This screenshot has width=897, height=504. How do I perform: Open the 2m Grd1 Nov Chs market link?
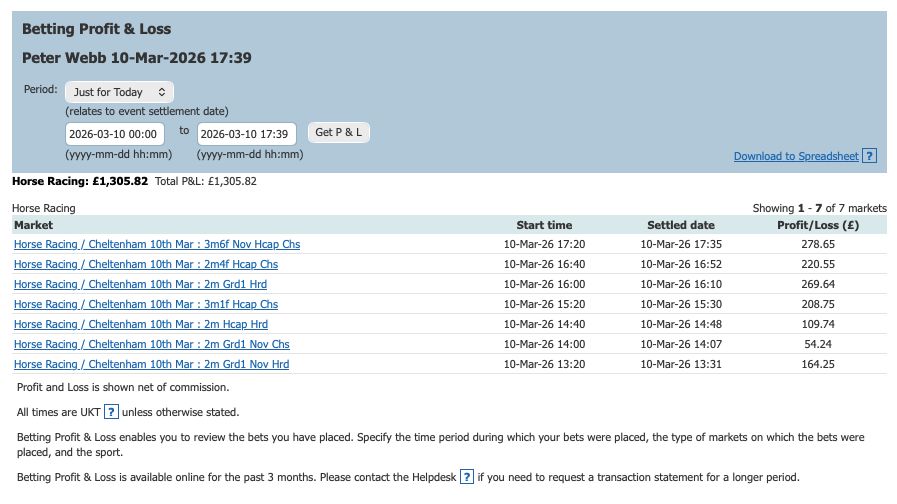coord(152,344)
